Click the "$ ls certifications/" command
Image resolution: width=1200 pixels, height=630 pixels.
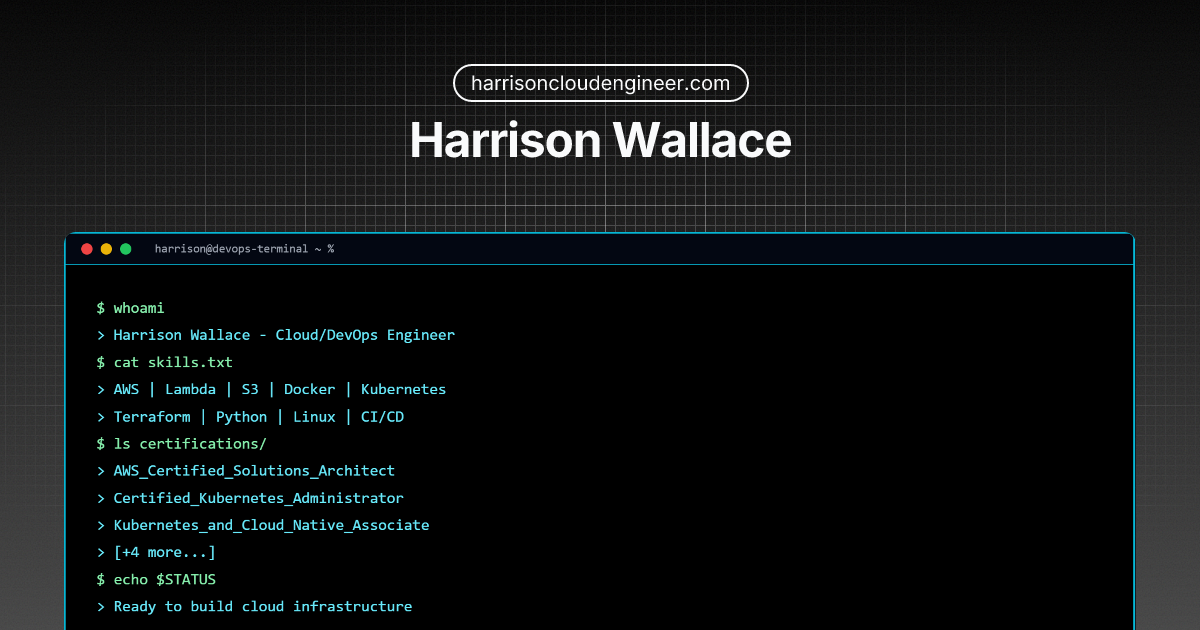(x=181, y=444)
